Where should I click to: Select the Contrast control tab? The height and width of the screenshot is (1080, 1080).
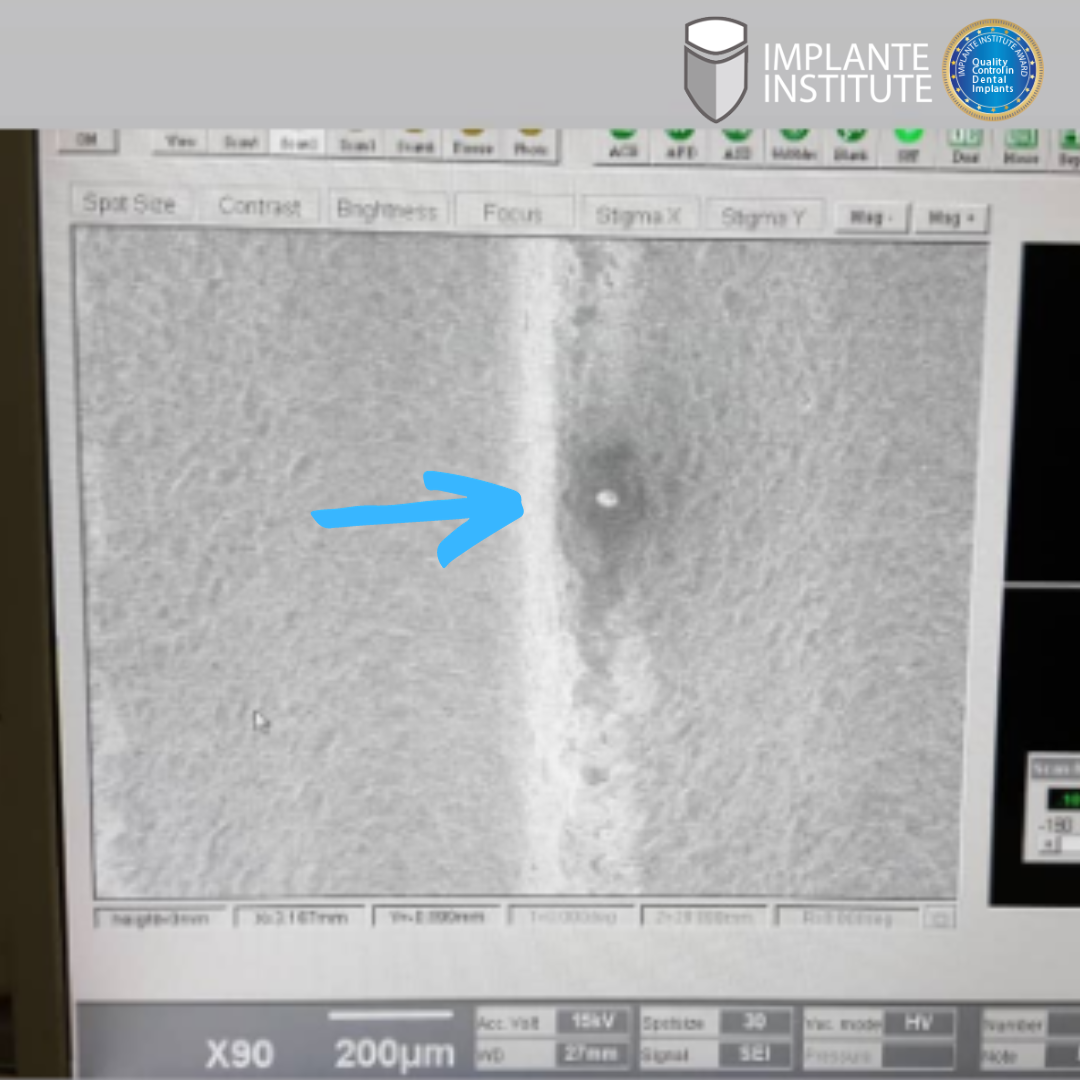click(x=259, y=207)
